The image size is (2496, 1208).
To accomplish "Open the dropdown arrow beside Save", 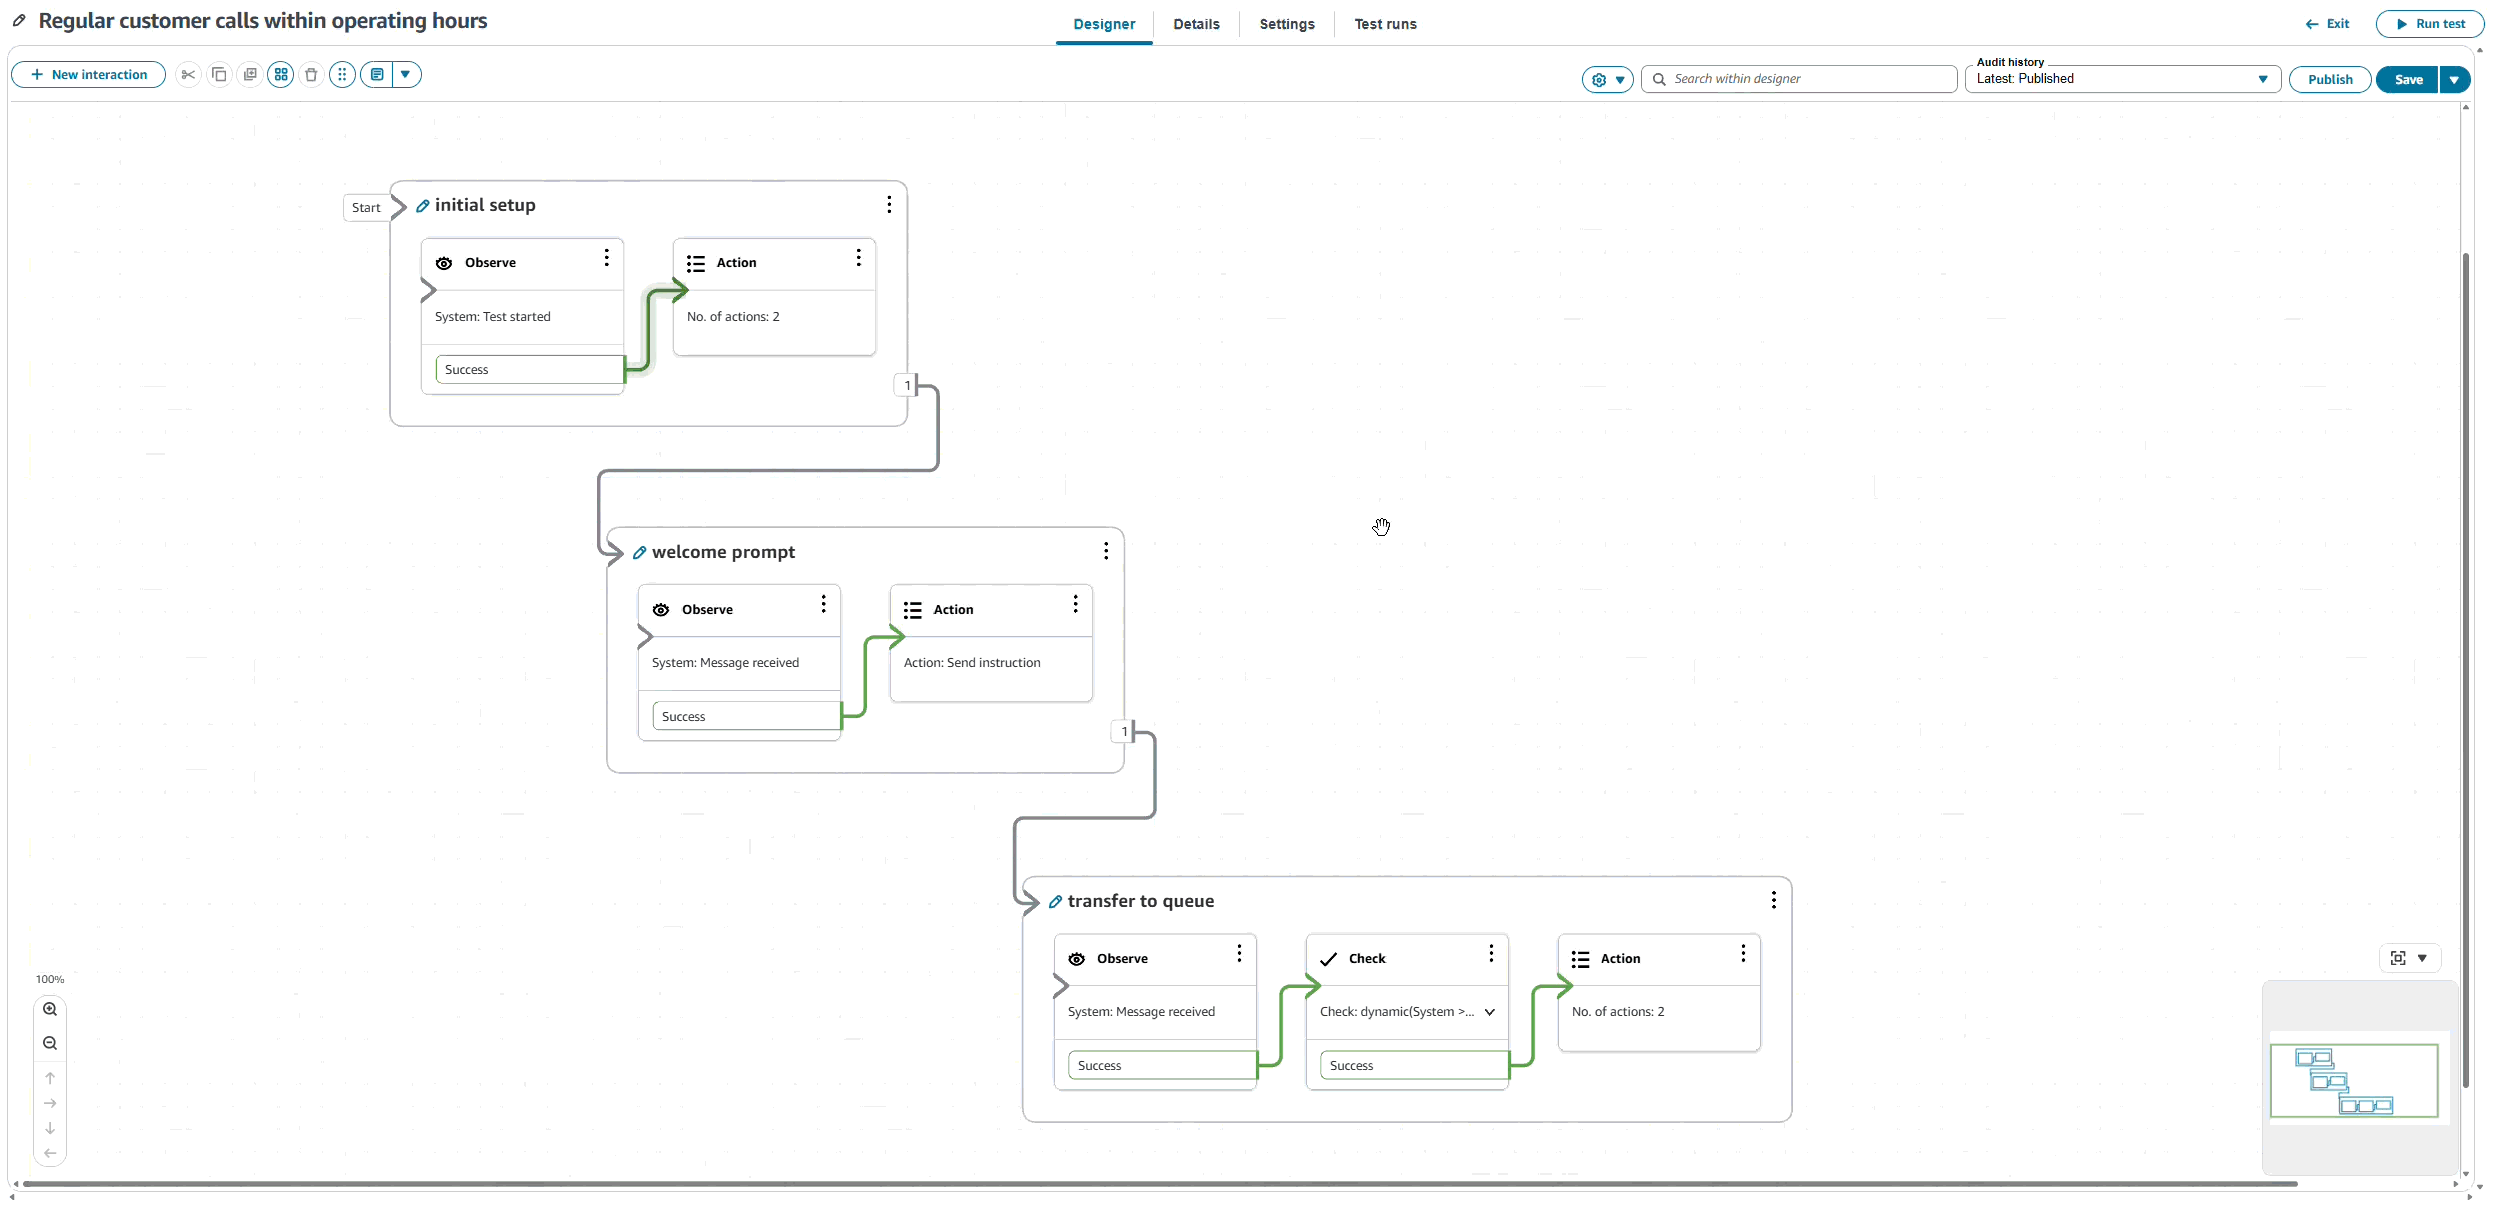I will click(x=2454, y=80).
